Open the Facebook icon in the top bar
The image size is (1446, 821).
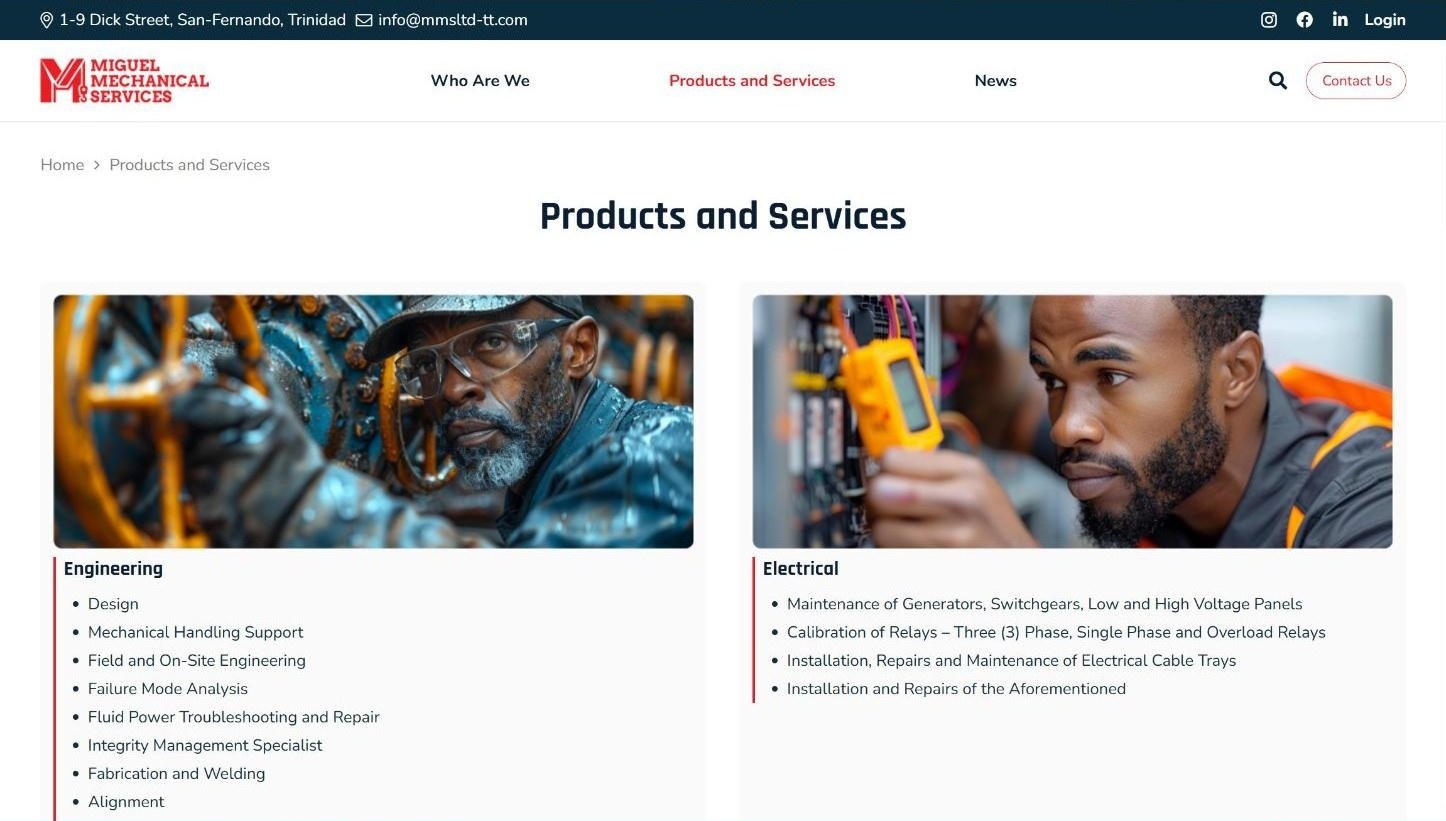coord(1305,20)
